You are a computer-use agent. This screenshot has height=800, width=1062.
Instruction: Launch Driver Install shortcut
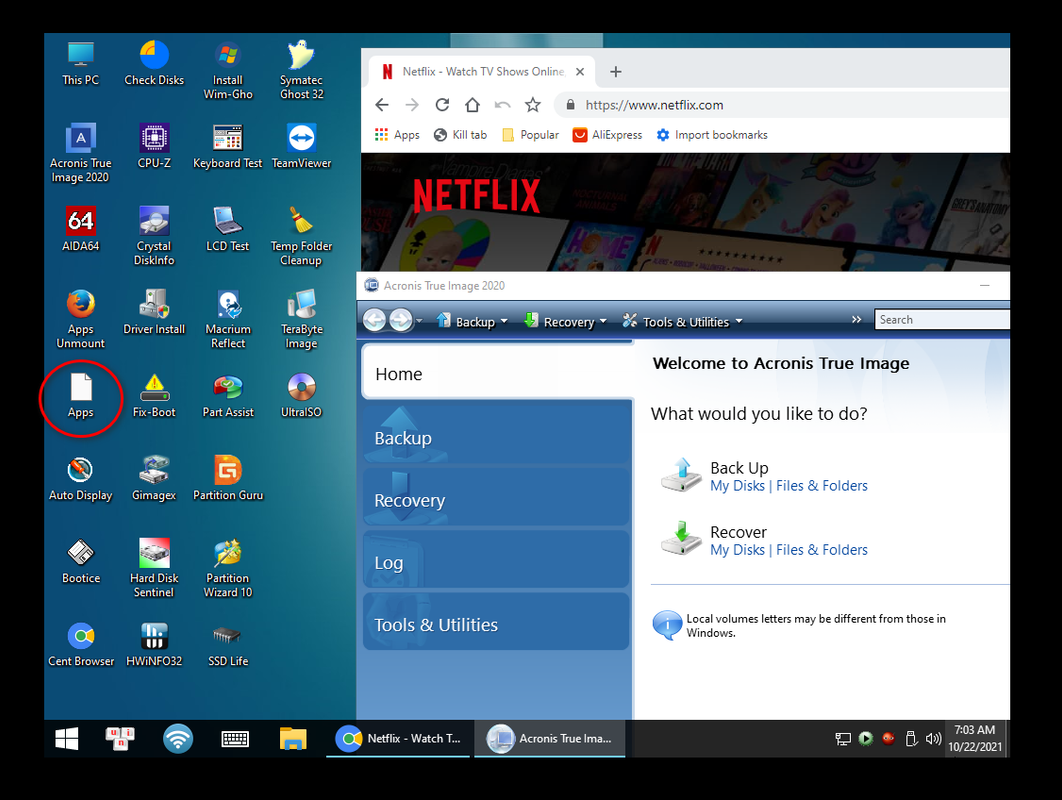click(x=154, y=312)
